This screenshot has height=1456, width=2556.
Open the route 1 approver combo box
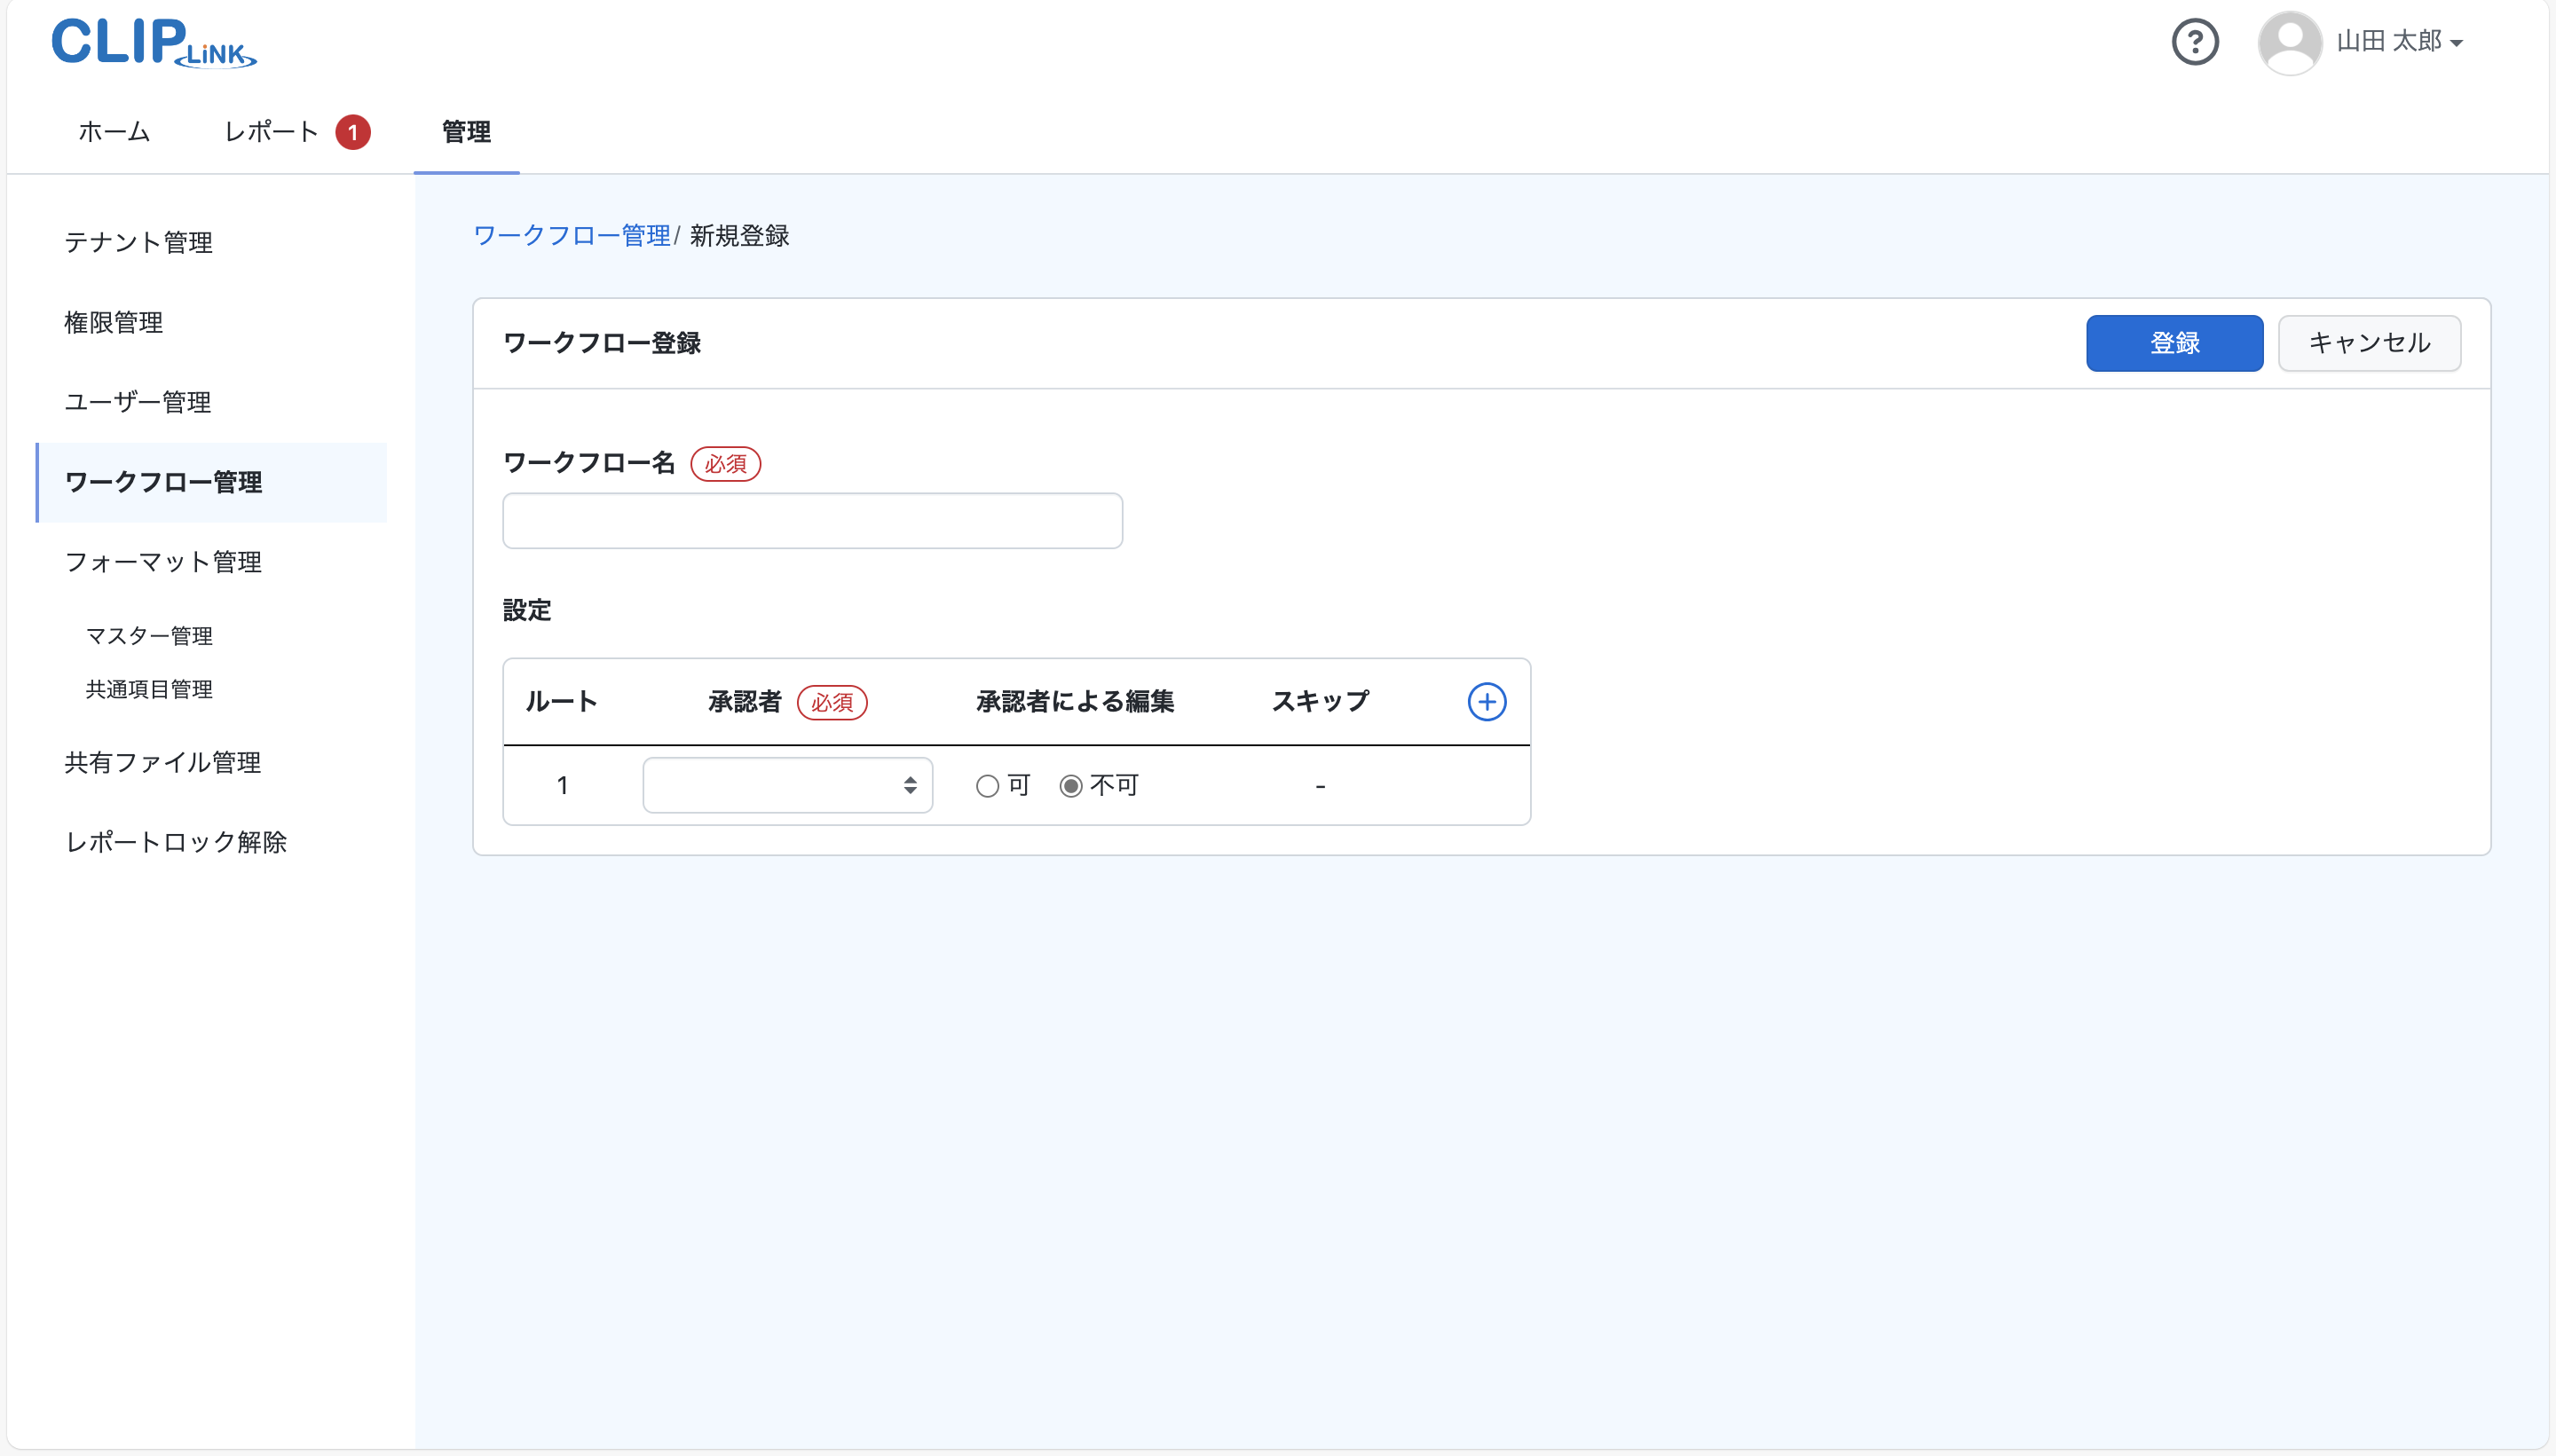pyautogui.click(x=786, y=785)
